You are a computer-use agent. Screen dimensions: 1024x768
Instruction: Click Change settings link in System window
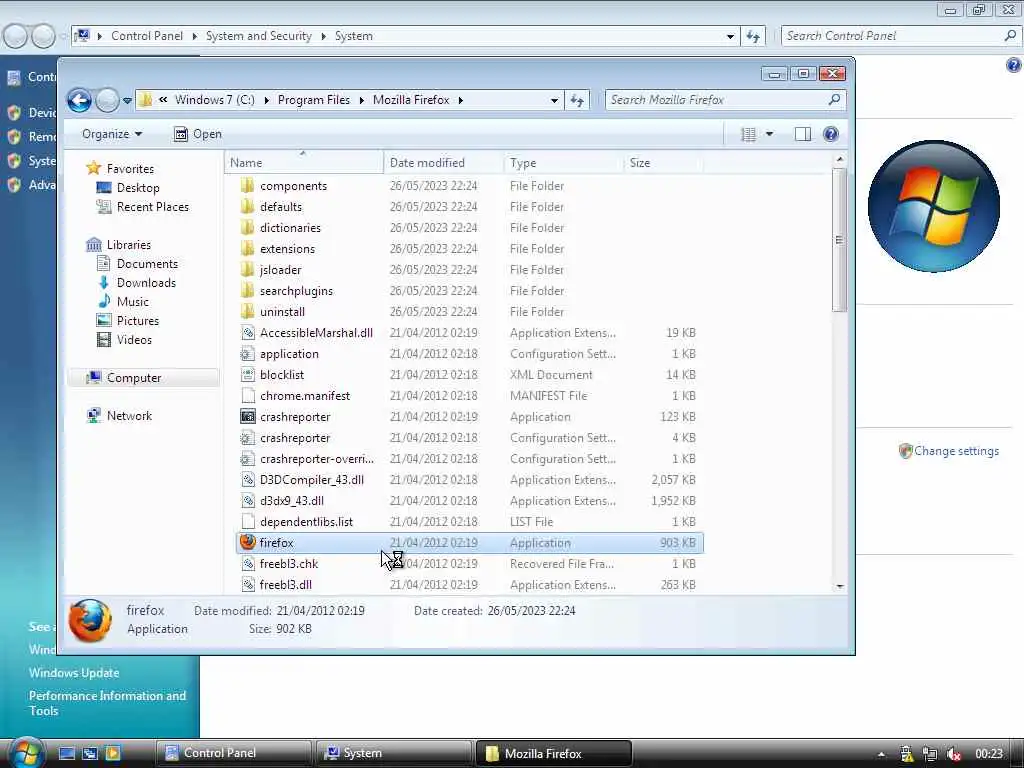tap(956, 451)
